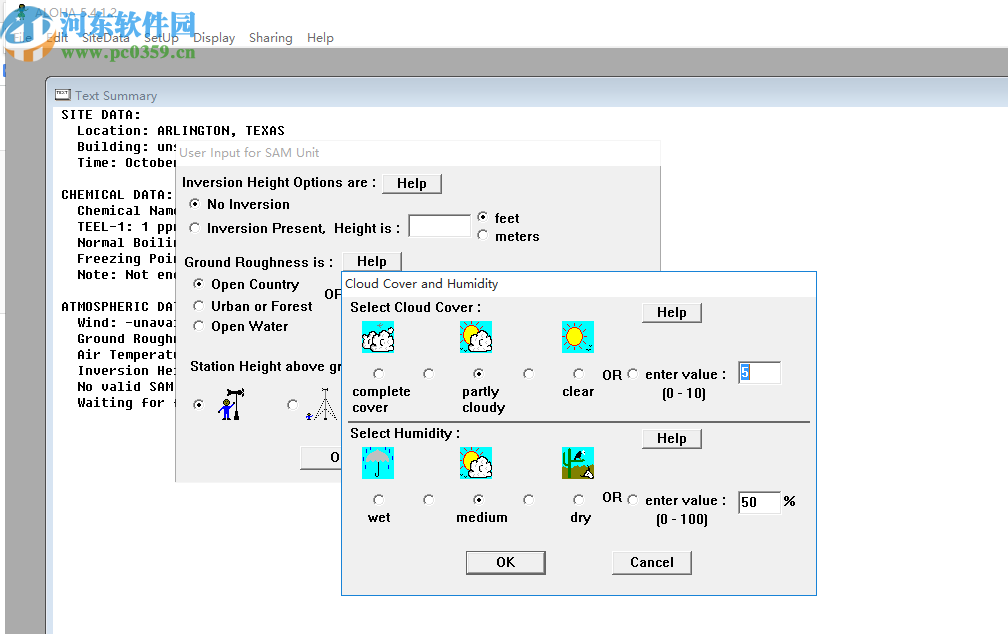Select clear cloud cover radio button
Viewport: 1008px width, 634px height.
click(579, 374)
